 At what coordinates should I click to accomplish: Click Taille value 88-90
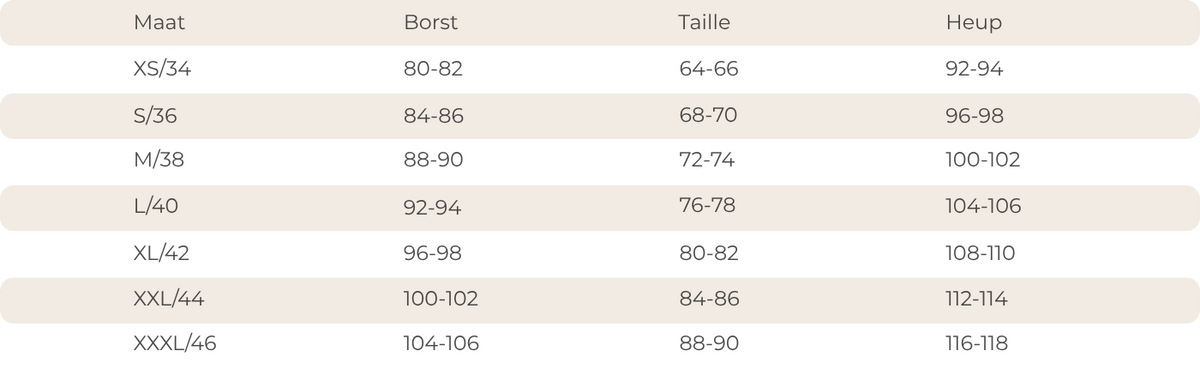[x=708, y=344]
